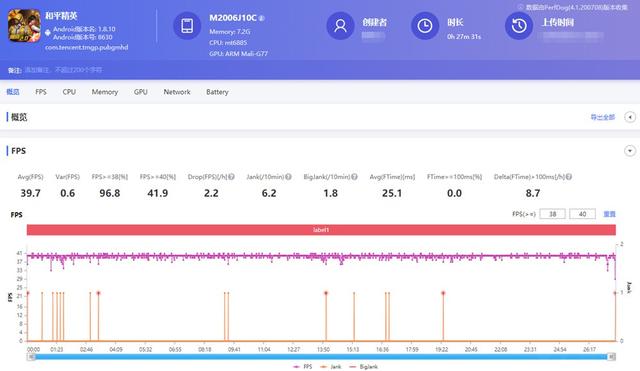This screenshot has height=371, width=640.
Task: Click the creator user profile icon
Action: [x=340, y=26]
